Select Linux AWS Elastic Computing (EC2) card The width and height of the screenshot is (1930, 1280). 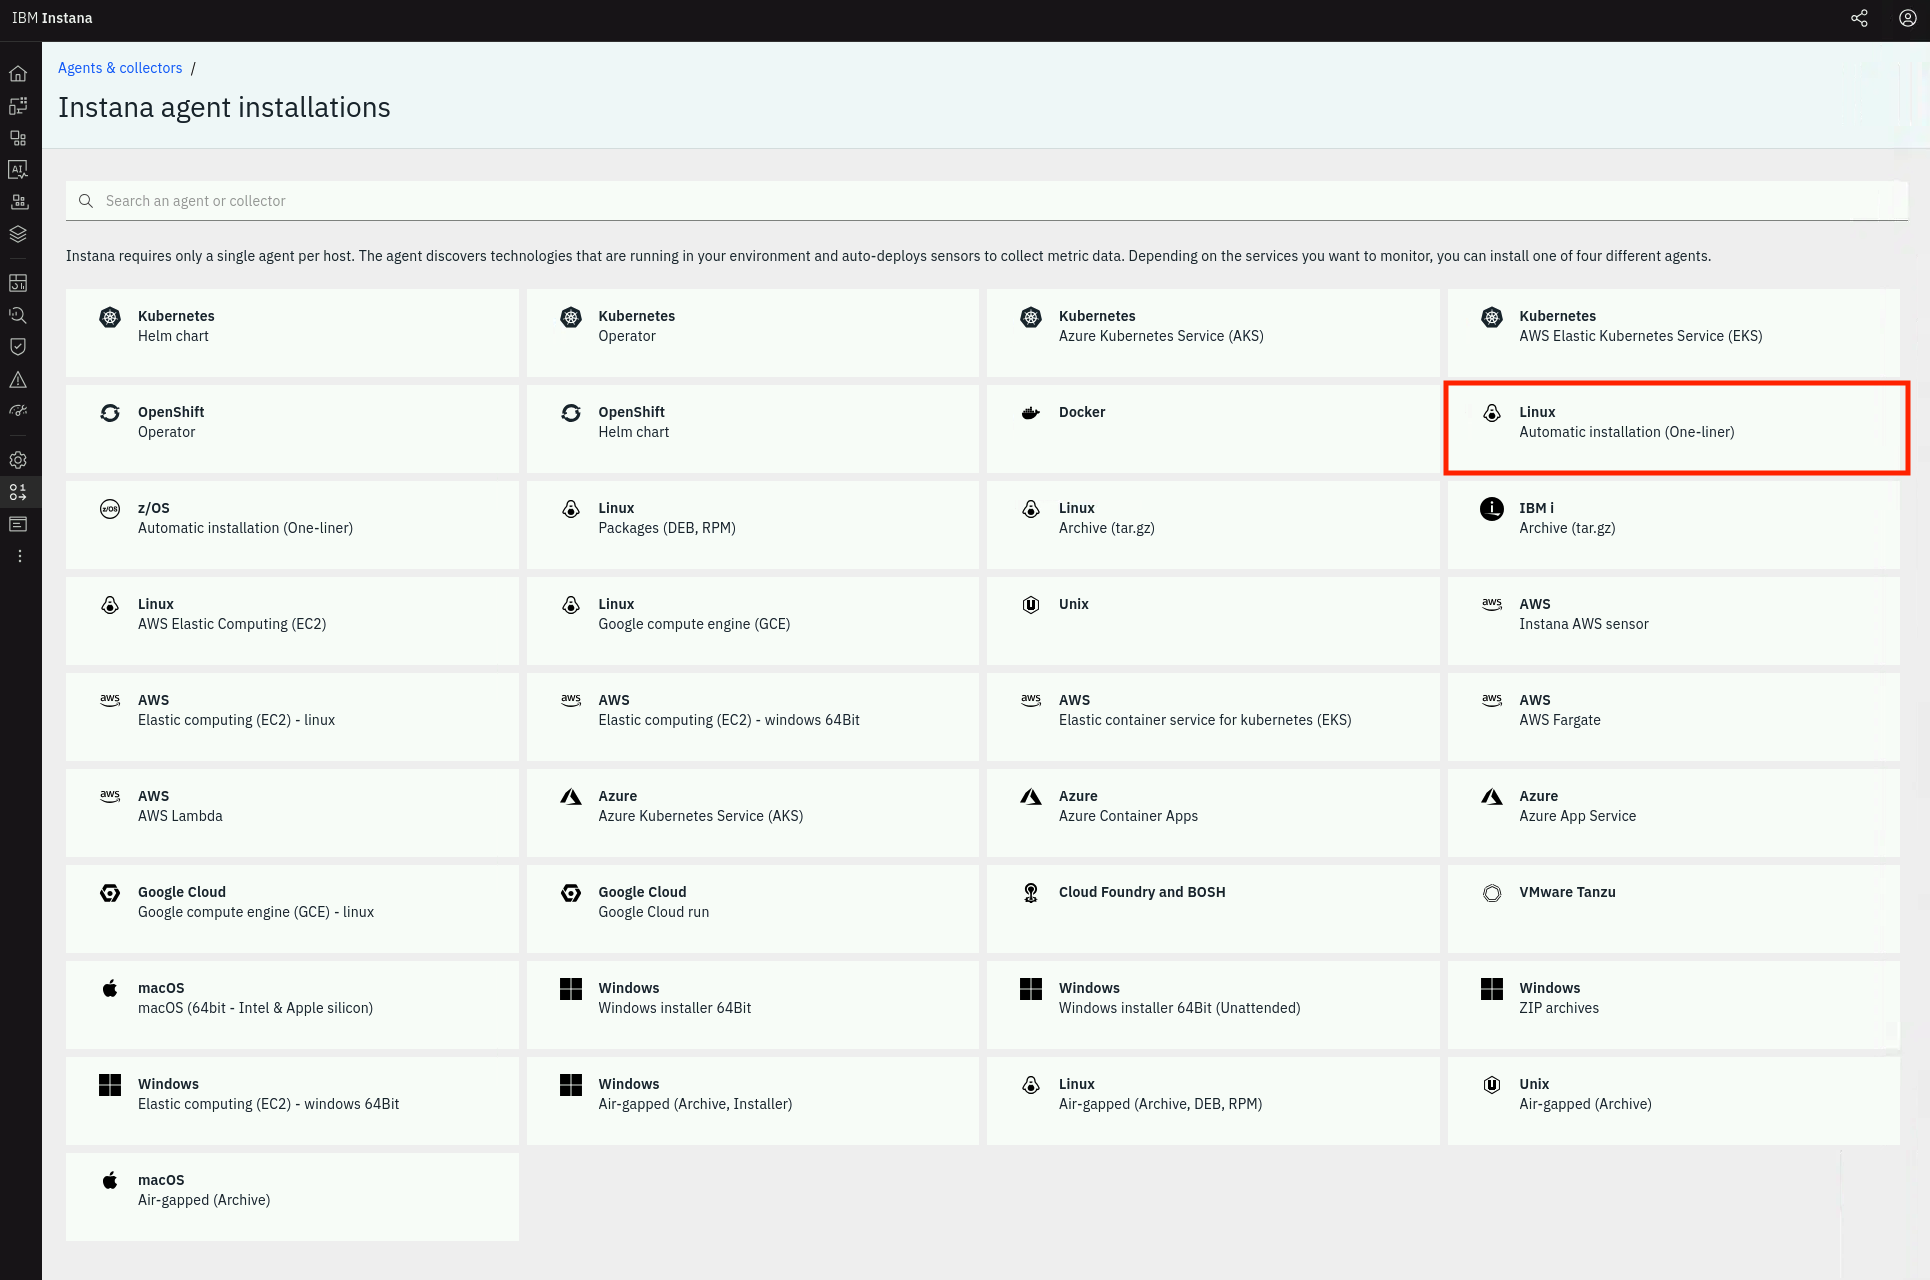tap(292, 621)
